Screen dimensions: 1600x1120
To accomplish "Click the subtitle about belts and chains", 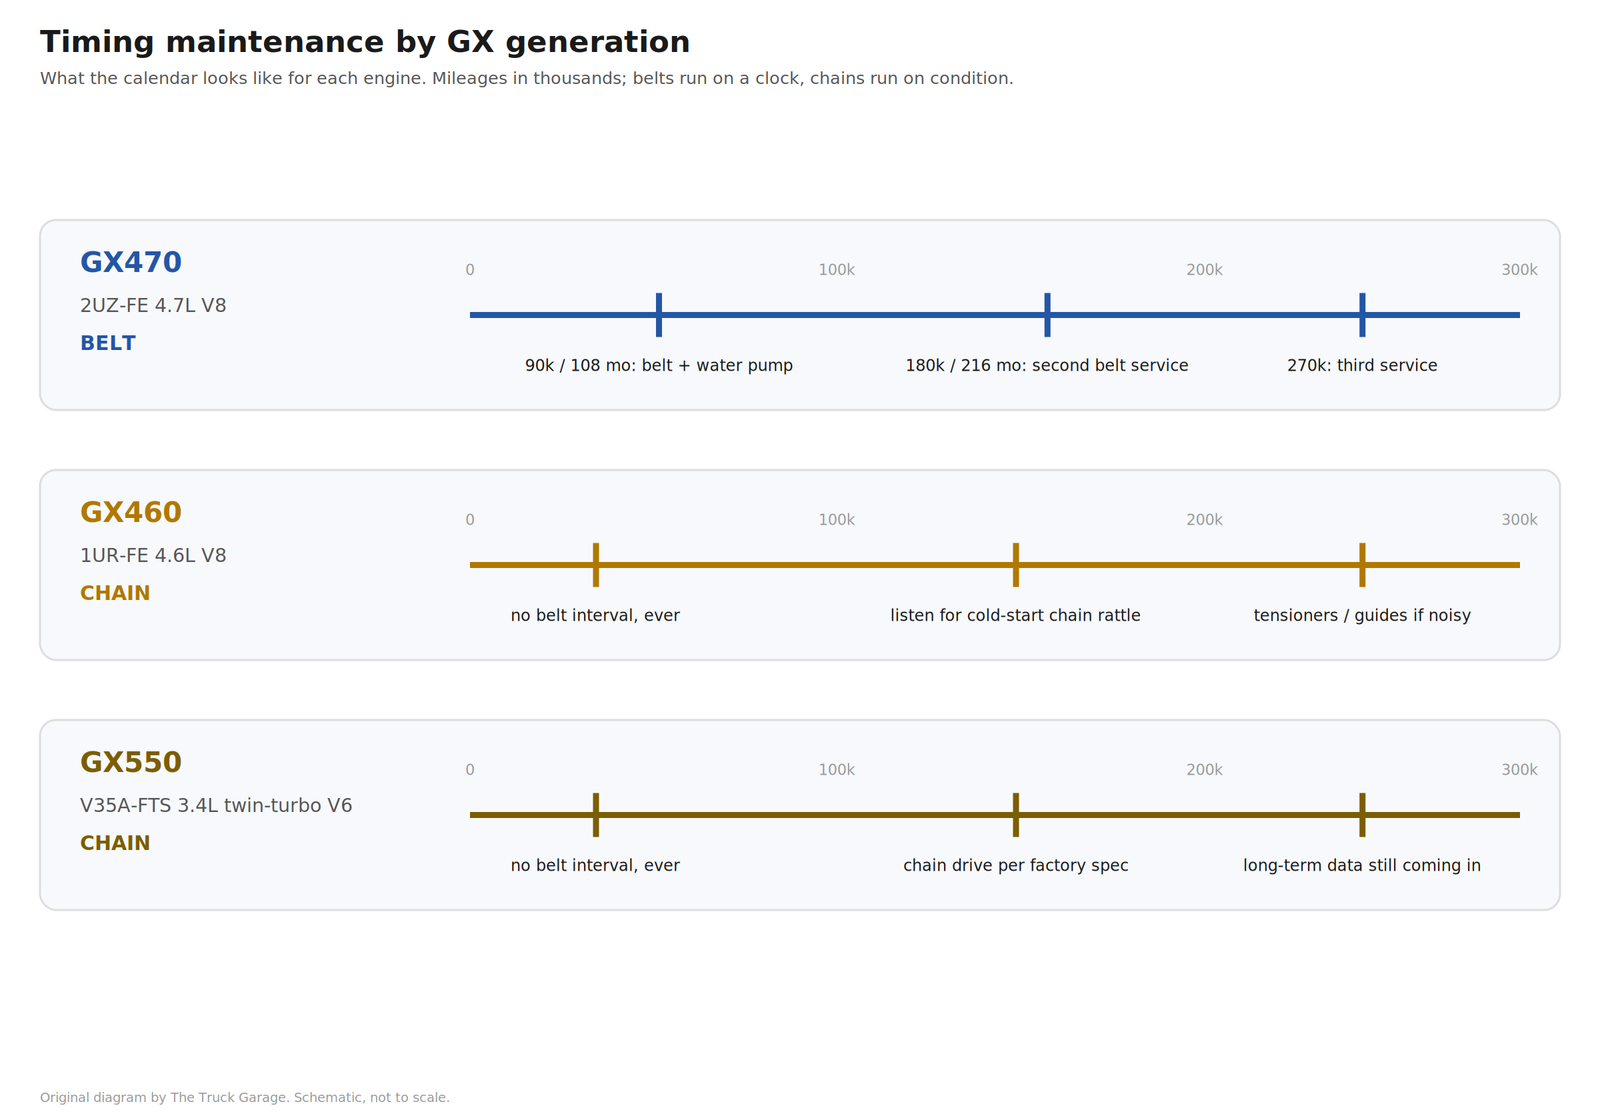I will [527, 78].
